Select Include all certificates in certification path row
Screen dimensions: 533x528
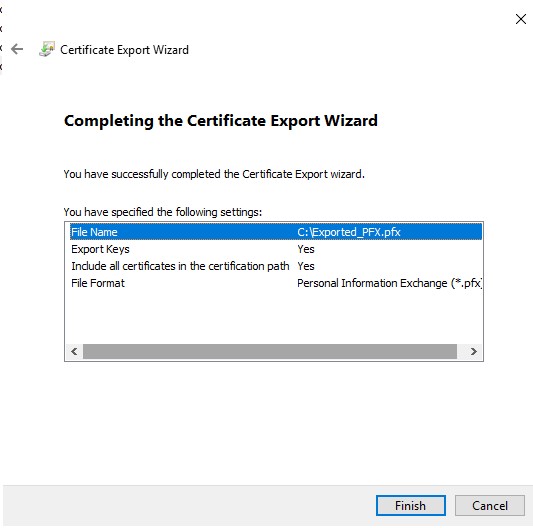coord(276,266)
